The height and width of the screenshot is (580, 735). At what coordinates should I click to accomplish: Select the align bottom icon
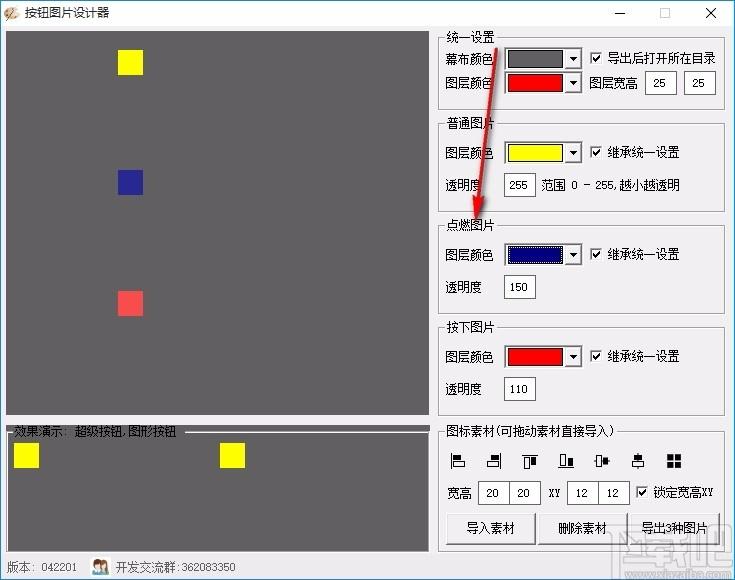point(566,461)
